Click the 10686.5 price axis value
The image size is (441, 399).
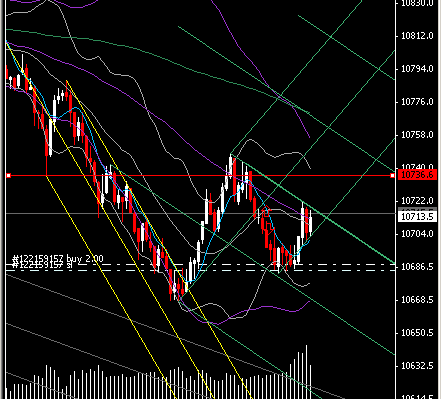(x=417, y=267)
